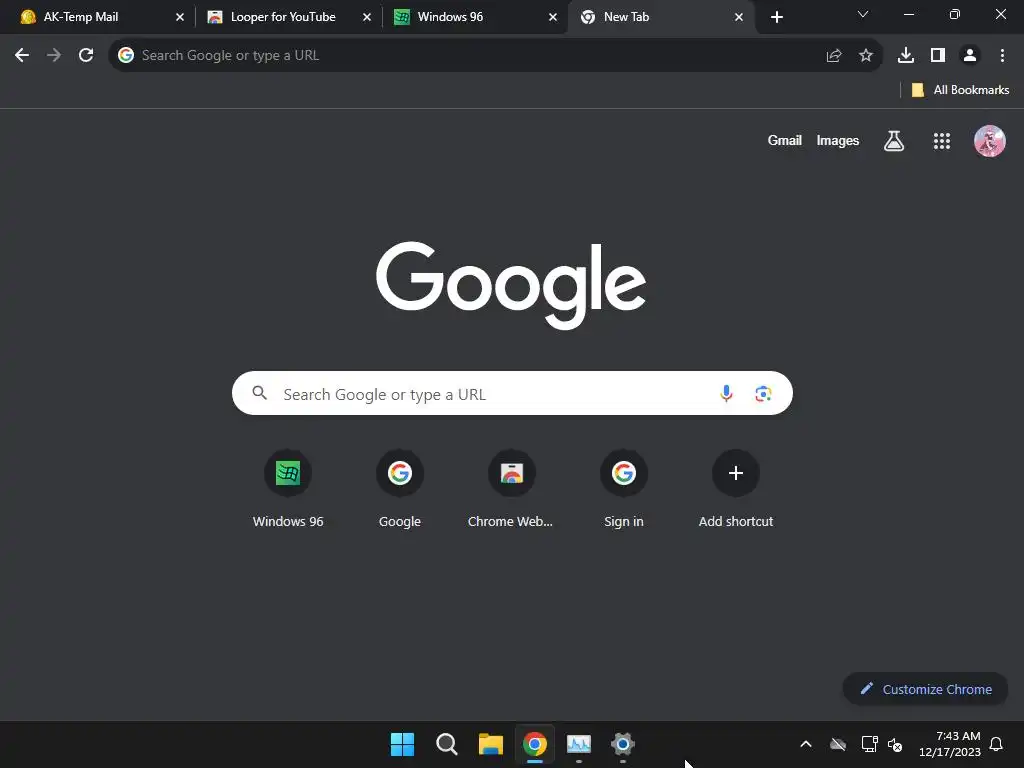This screenshot has height=768, width=1024.
Task: Click the Google logo doodle
Action: coord(511,285)
